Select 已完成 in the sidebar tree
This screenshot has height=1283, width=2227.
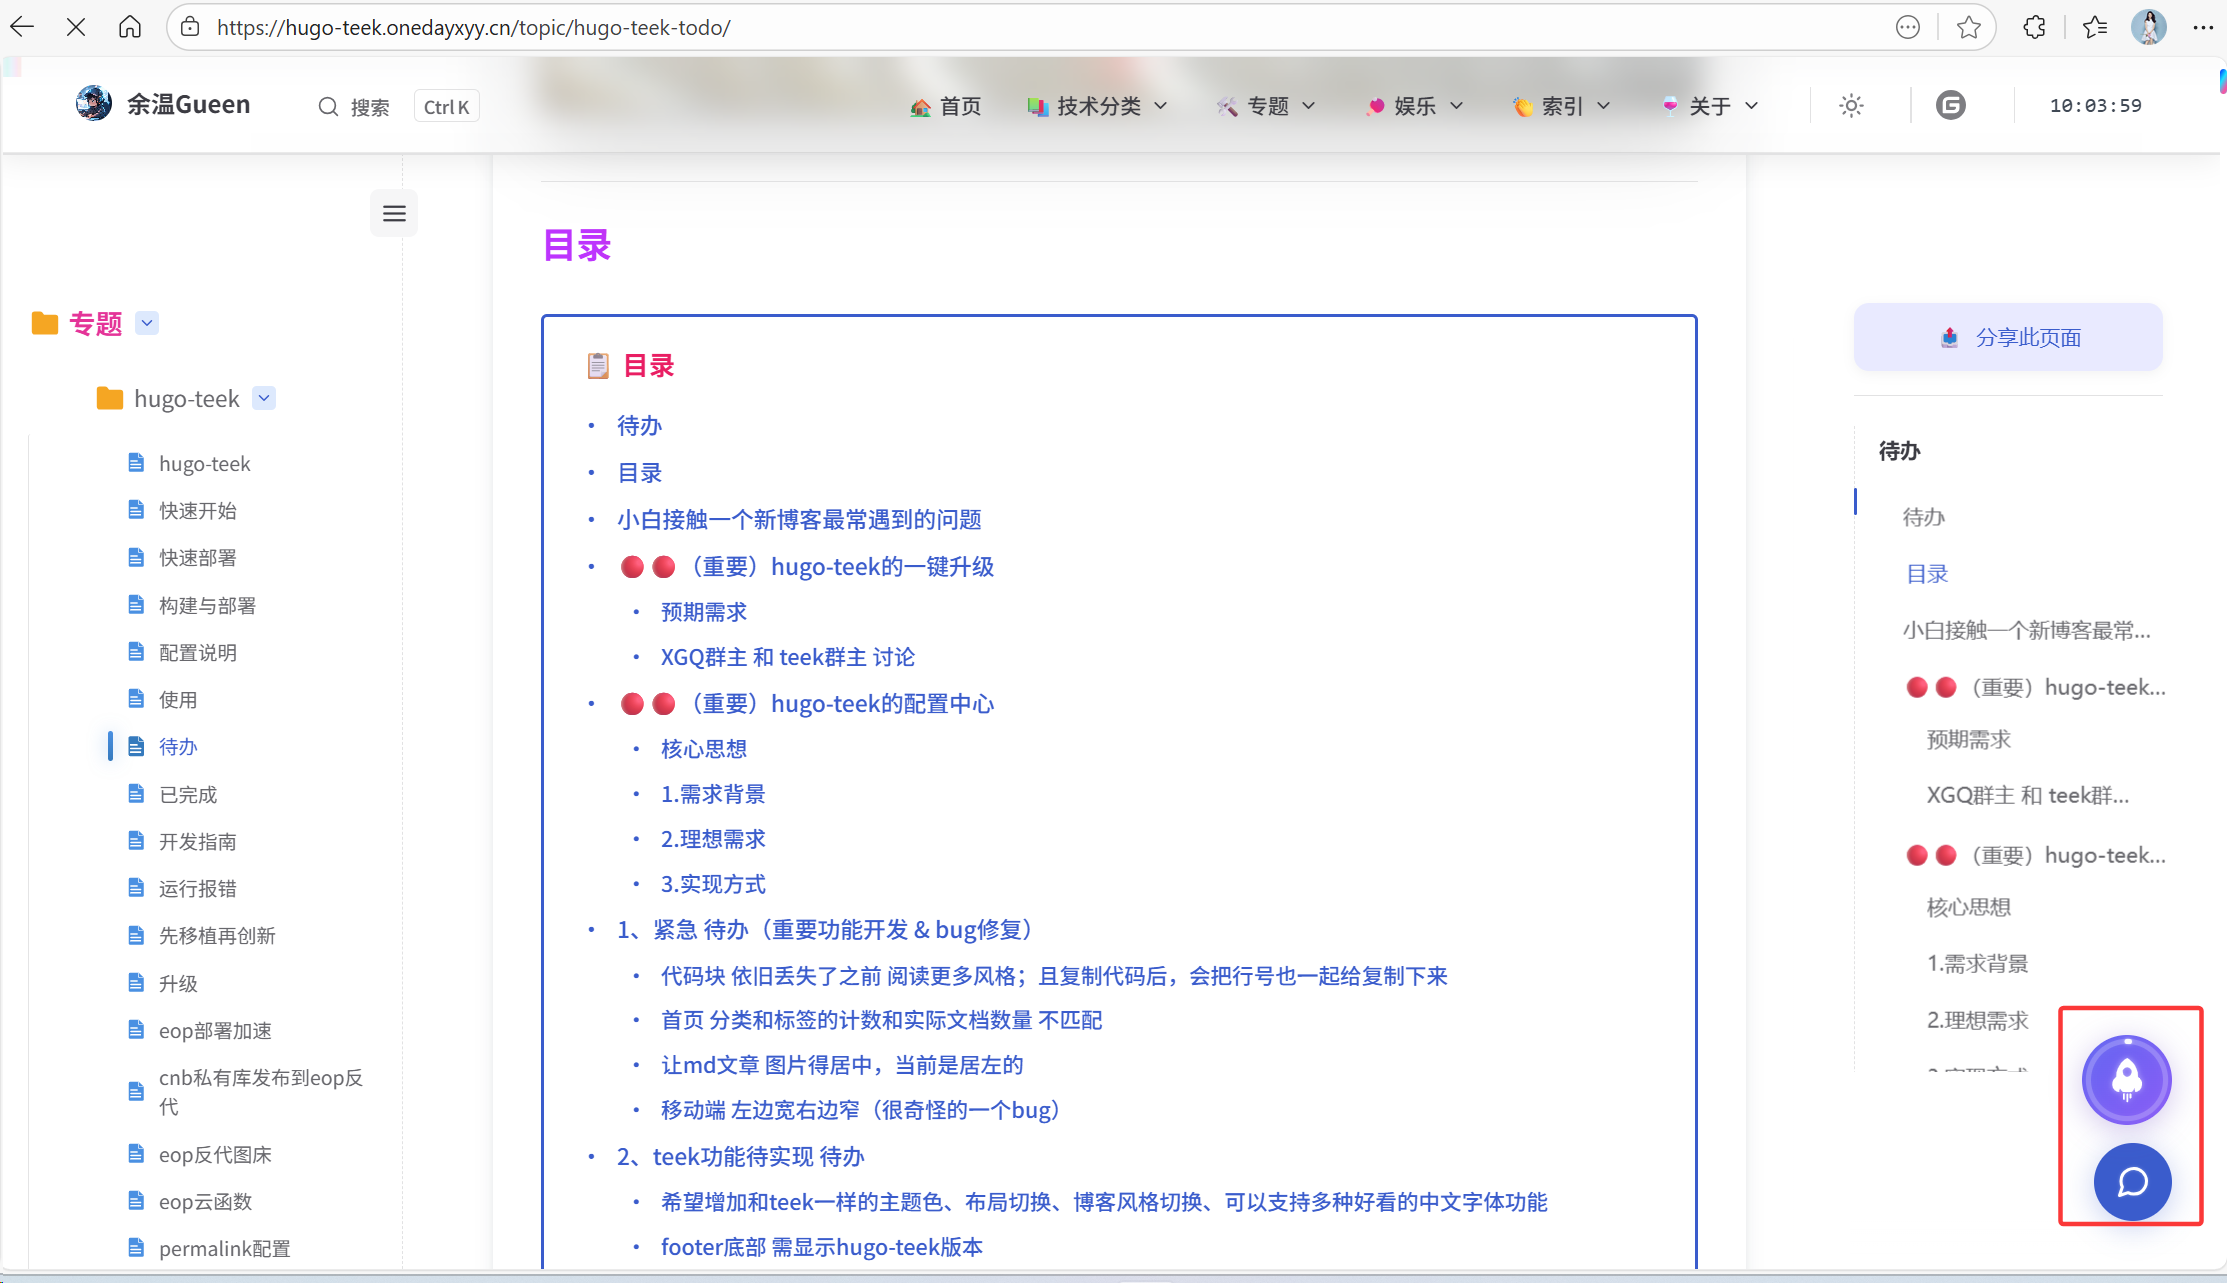click(x=188, y=794)
